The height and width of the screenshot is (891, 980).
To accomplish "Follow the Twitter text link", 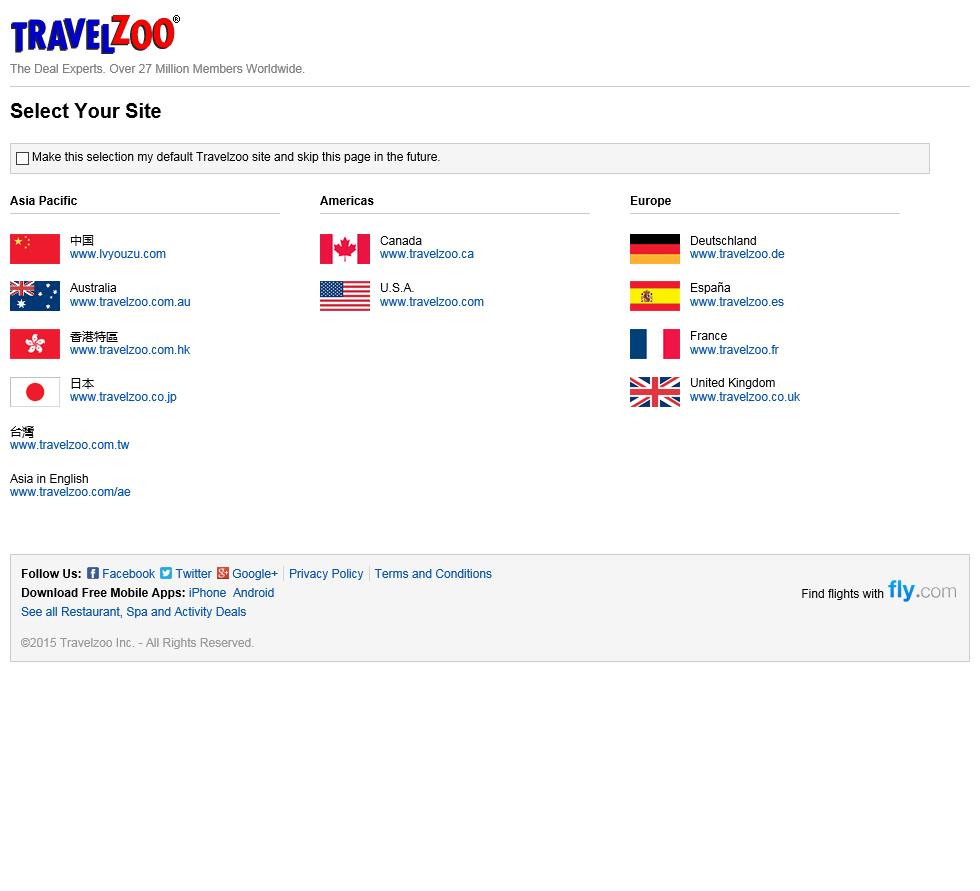I will (193, 574).
